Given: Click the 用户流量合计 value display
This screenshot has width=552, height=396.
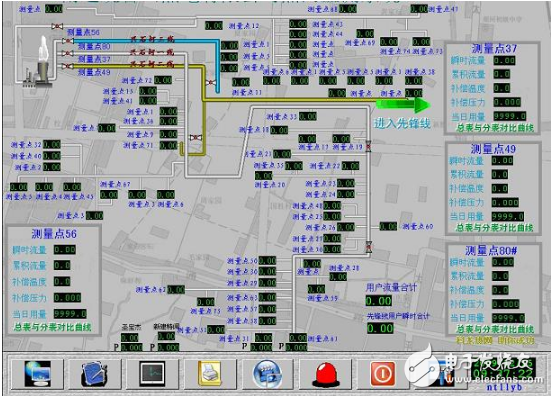Looking at the screenshot, I should pos(379,301).
